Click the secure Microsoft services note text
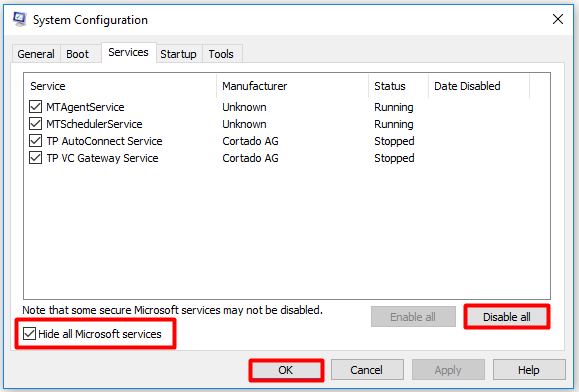The height and width of the screenshot is (392, 579). tap(172, 310)
